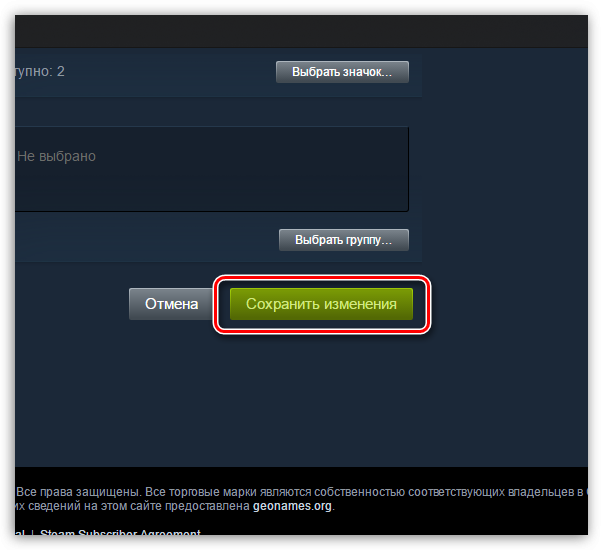603x550 pixels.
Task: Open the Выбрать группу... selector
Action: tap(344, 240)
